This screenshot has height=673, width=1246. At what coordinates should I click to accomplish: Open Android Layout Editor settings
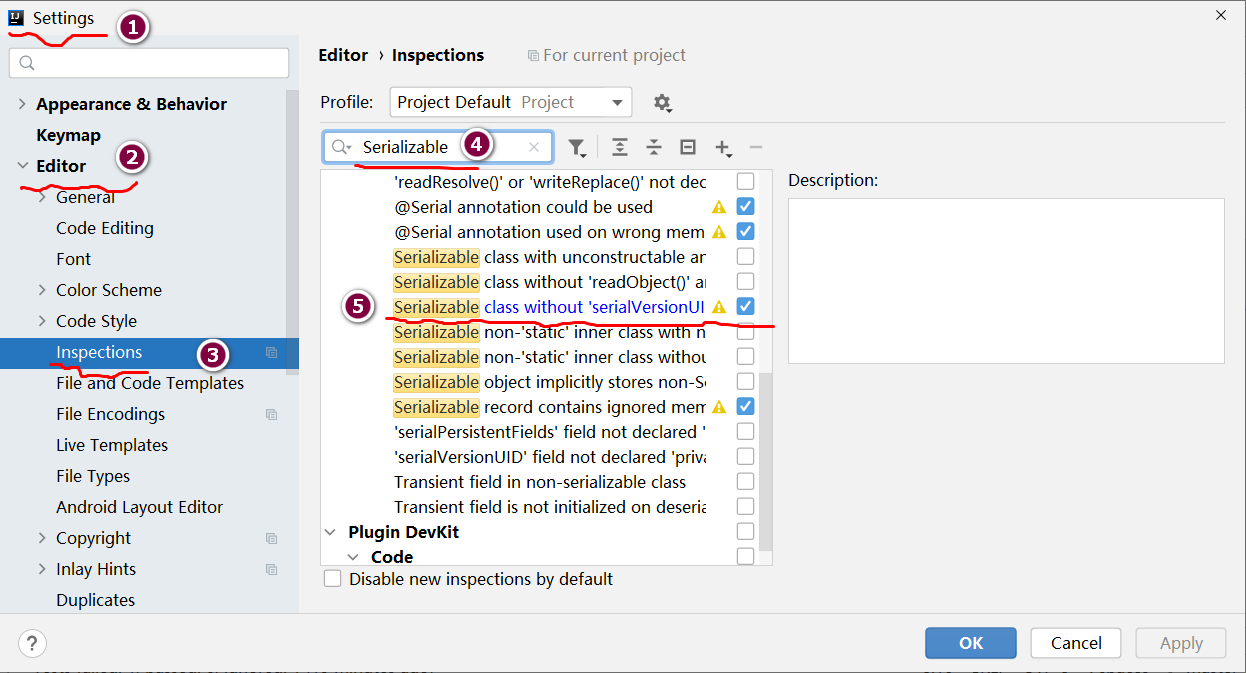coord(139,507)
